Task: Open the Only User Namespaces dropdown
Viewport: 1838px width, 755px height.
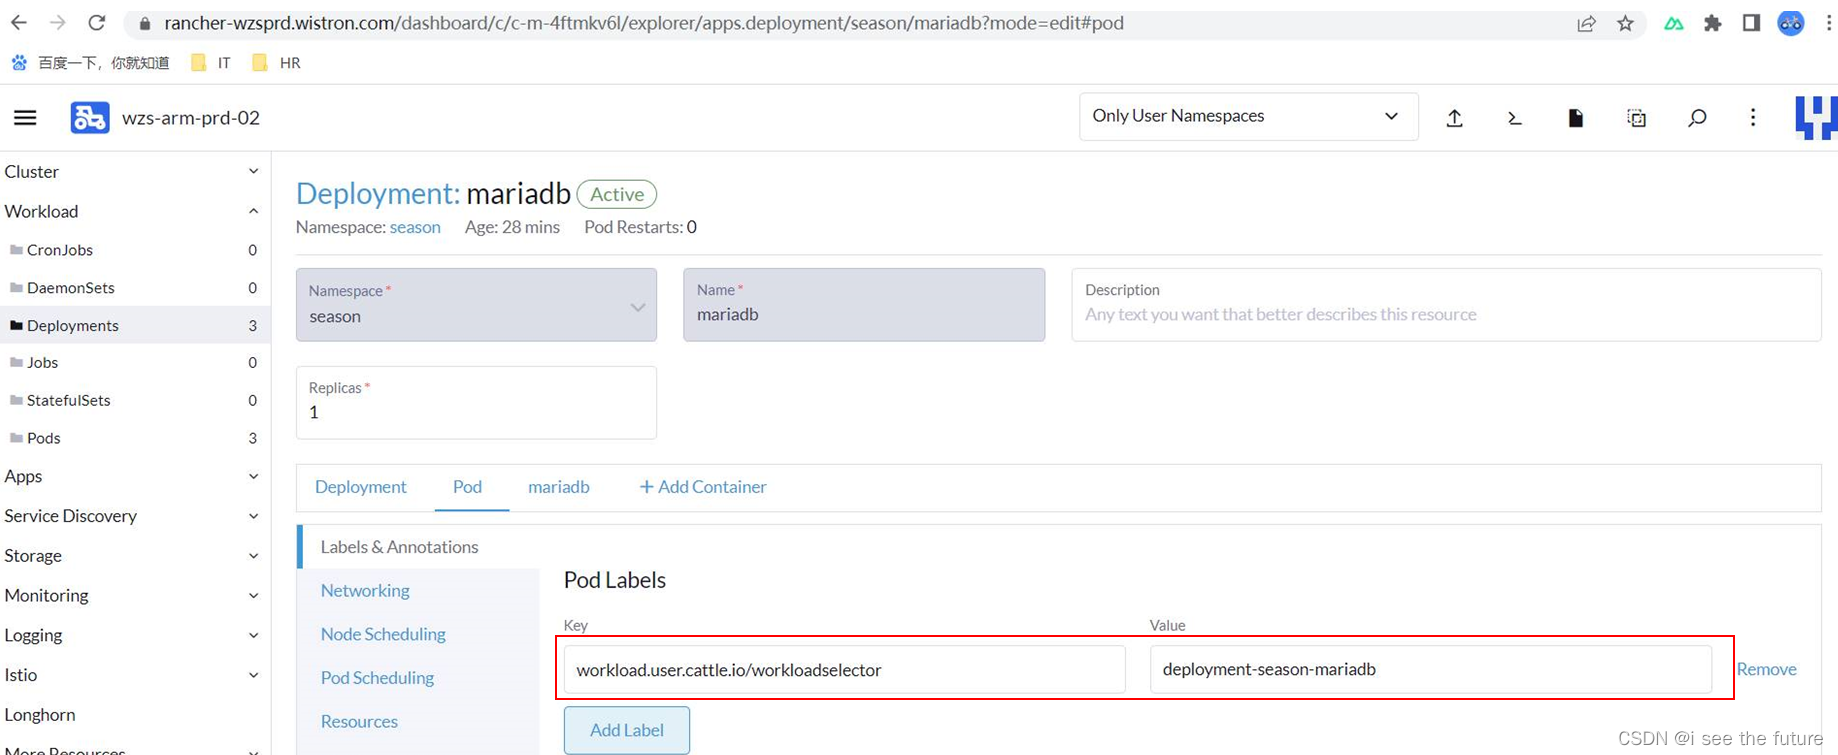Action: pyautogui.click(x=1248, y=116)
